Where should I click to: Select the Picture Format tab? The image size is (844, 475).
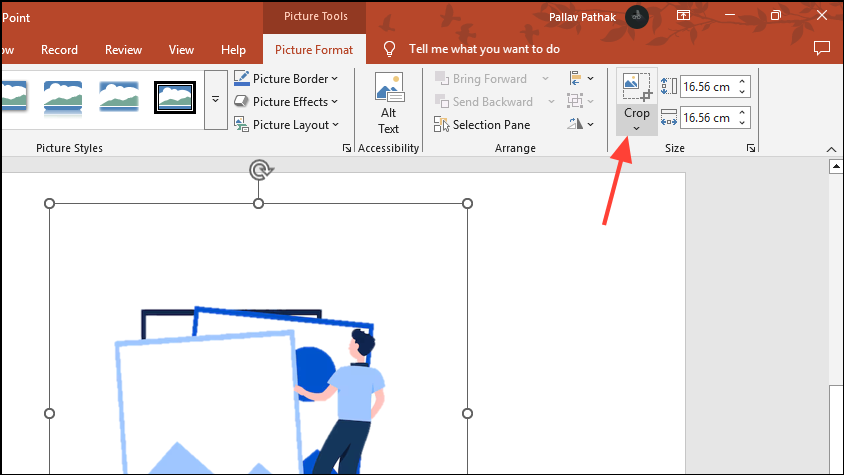click(314, 50)
